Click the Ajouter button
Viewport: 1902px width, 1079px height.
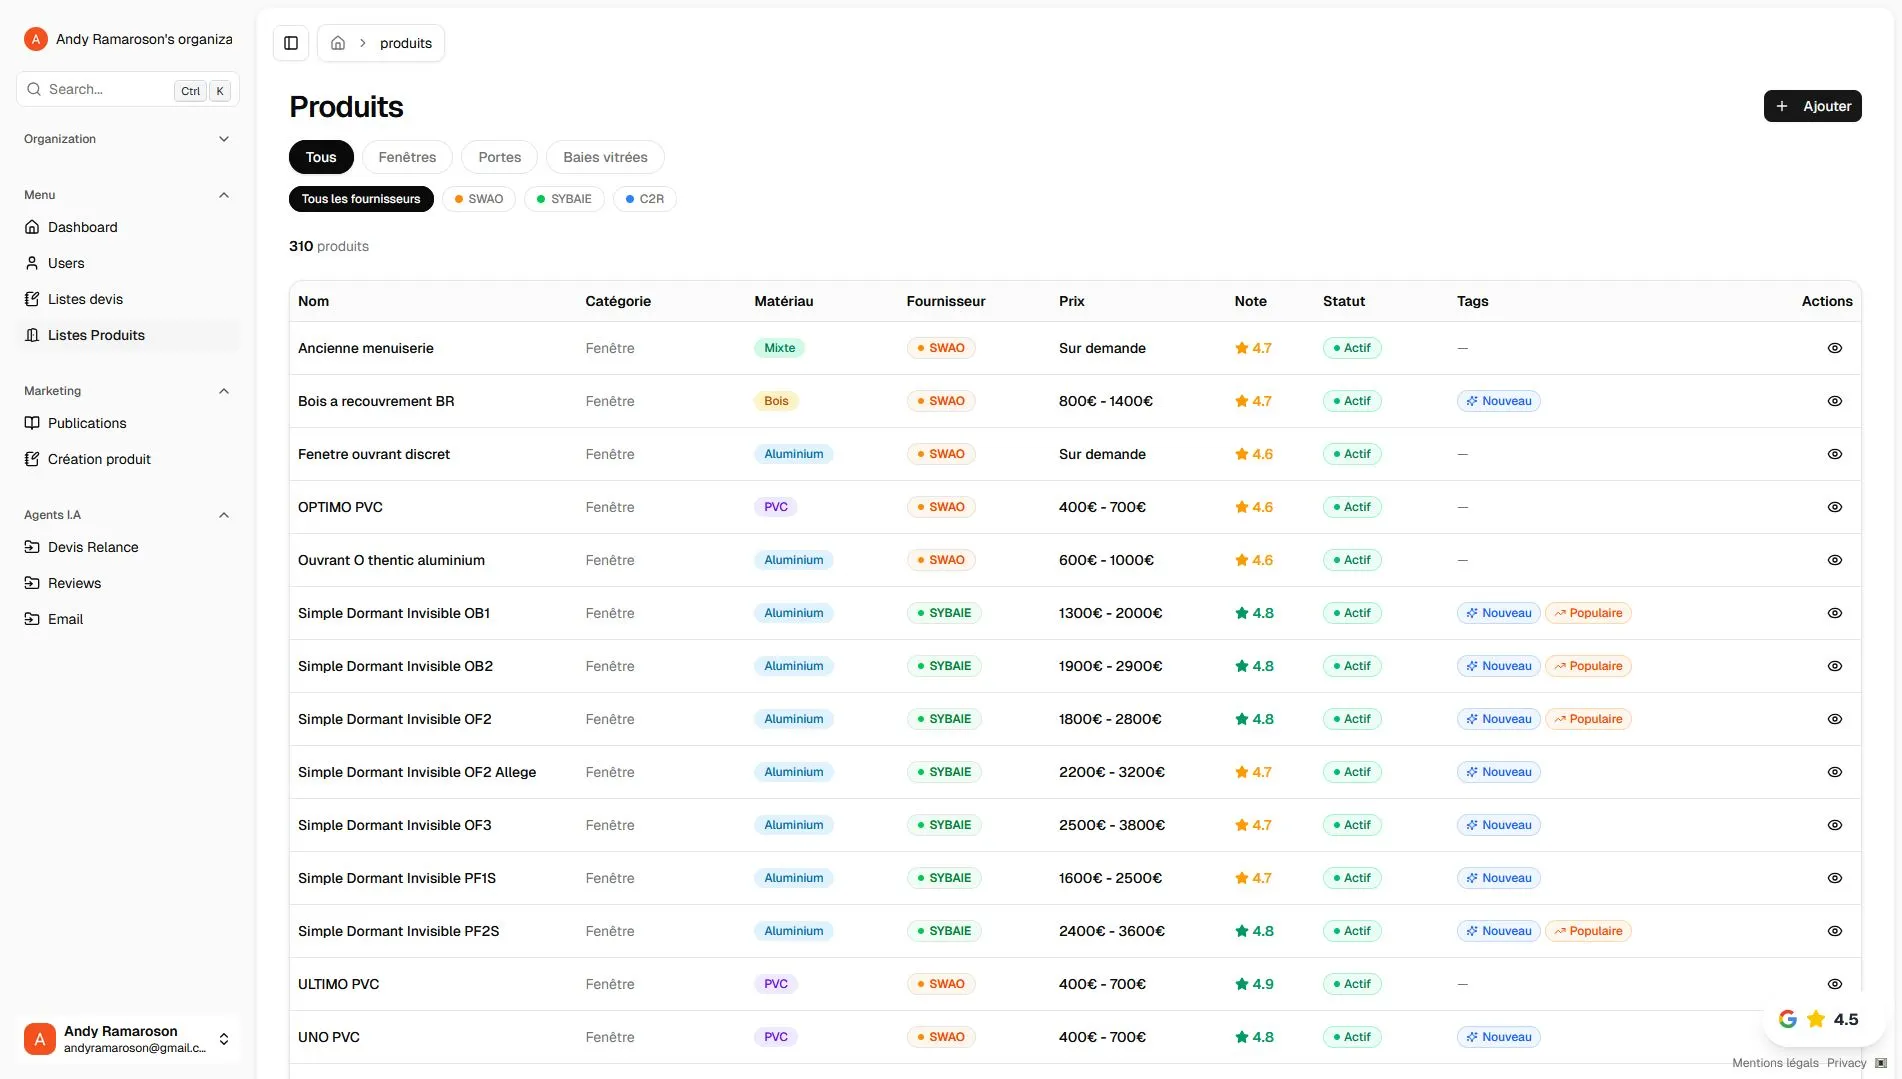click(x=1812, y=105)
